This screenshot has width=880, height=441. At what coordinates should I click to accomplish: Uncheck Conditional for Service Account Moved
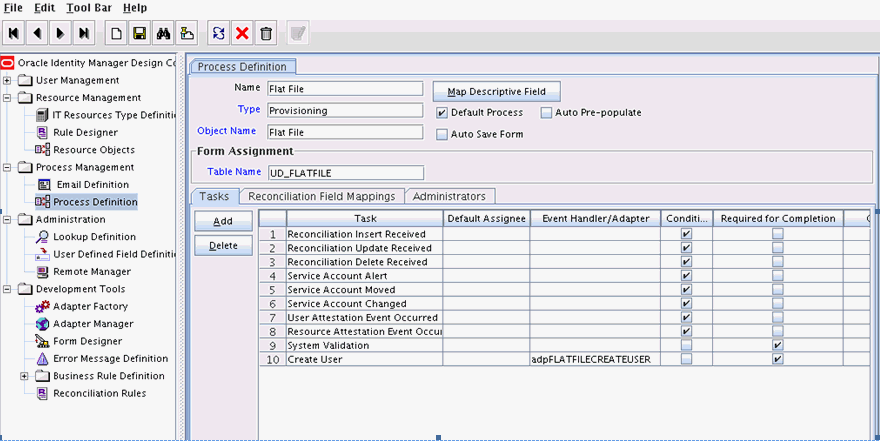(686, 290)
